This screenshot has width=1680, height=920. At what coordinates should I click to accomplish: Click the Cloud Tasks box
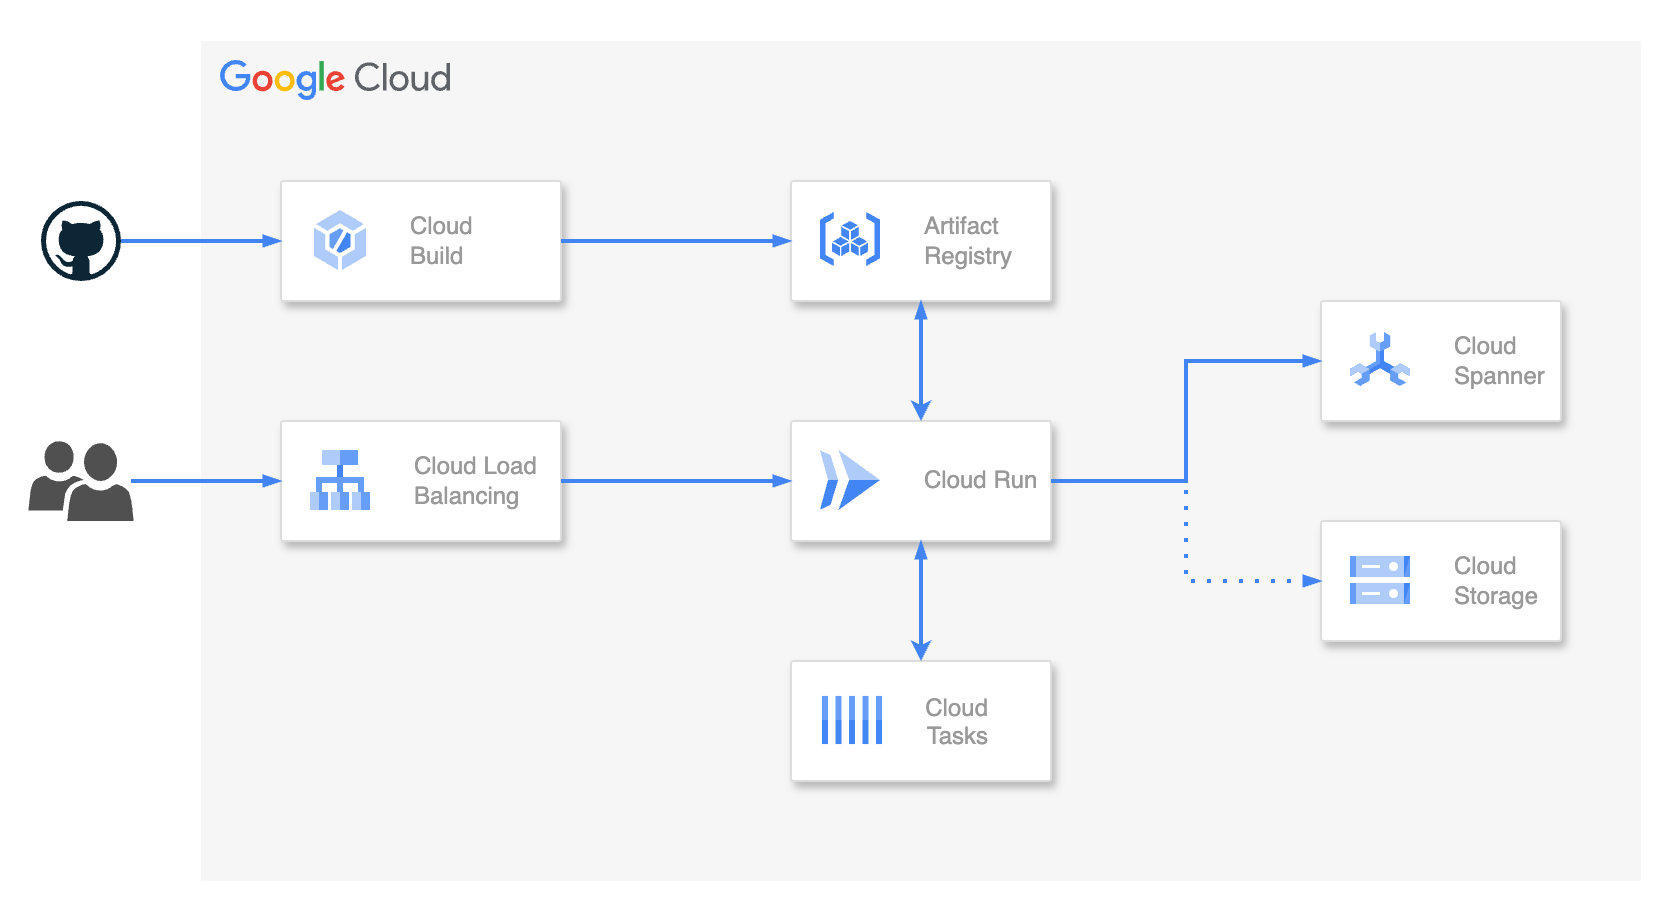[x=921, y=721]
